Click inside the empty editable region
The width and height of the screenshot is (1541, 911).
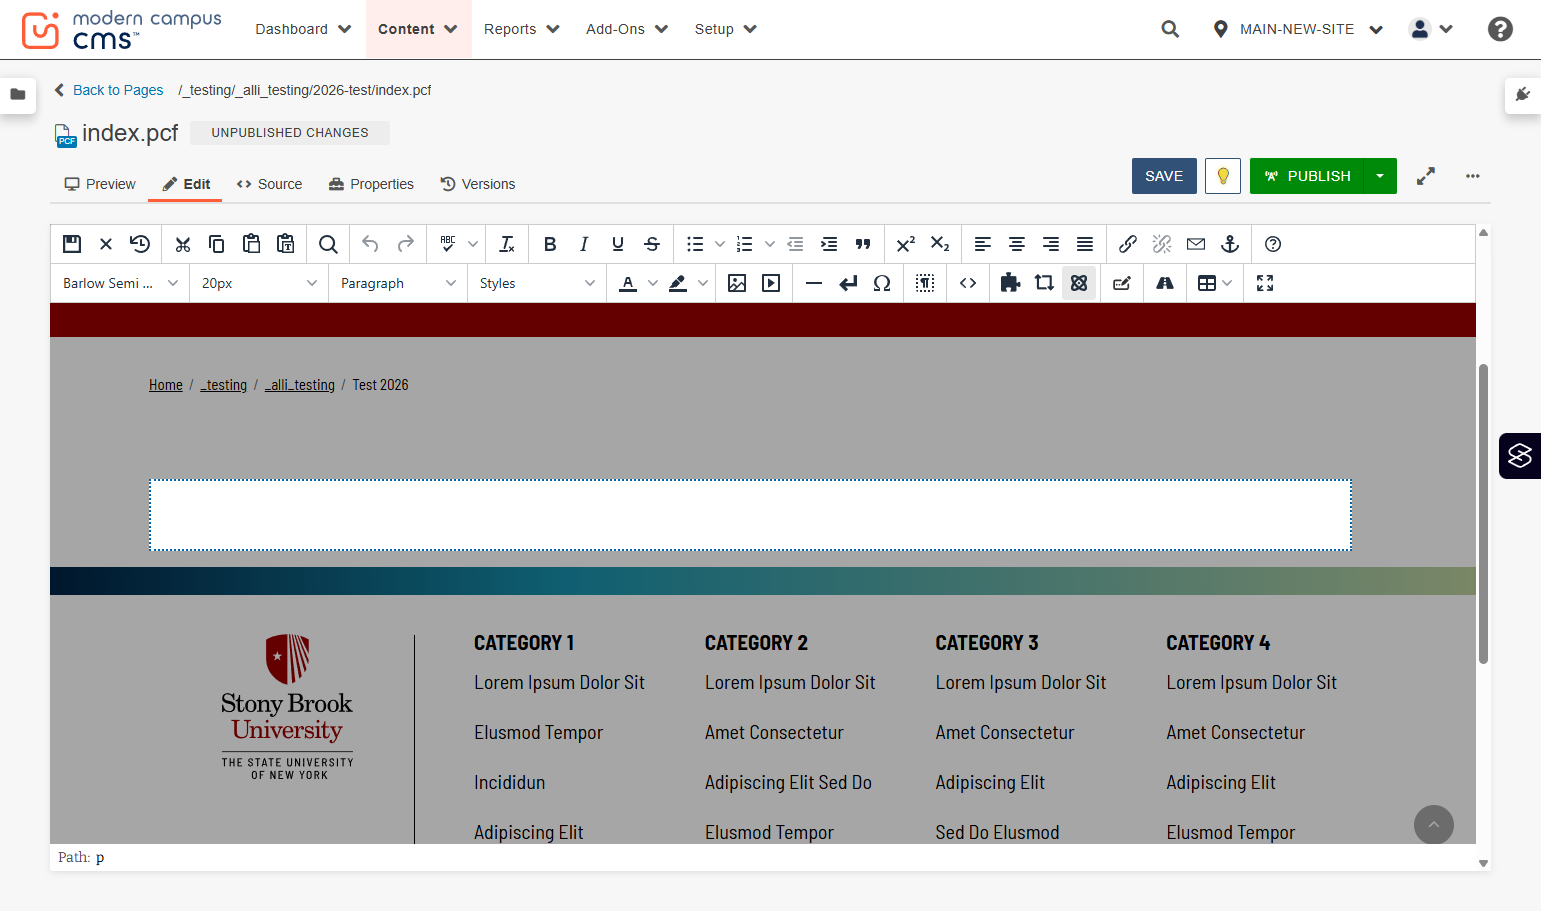750,515
